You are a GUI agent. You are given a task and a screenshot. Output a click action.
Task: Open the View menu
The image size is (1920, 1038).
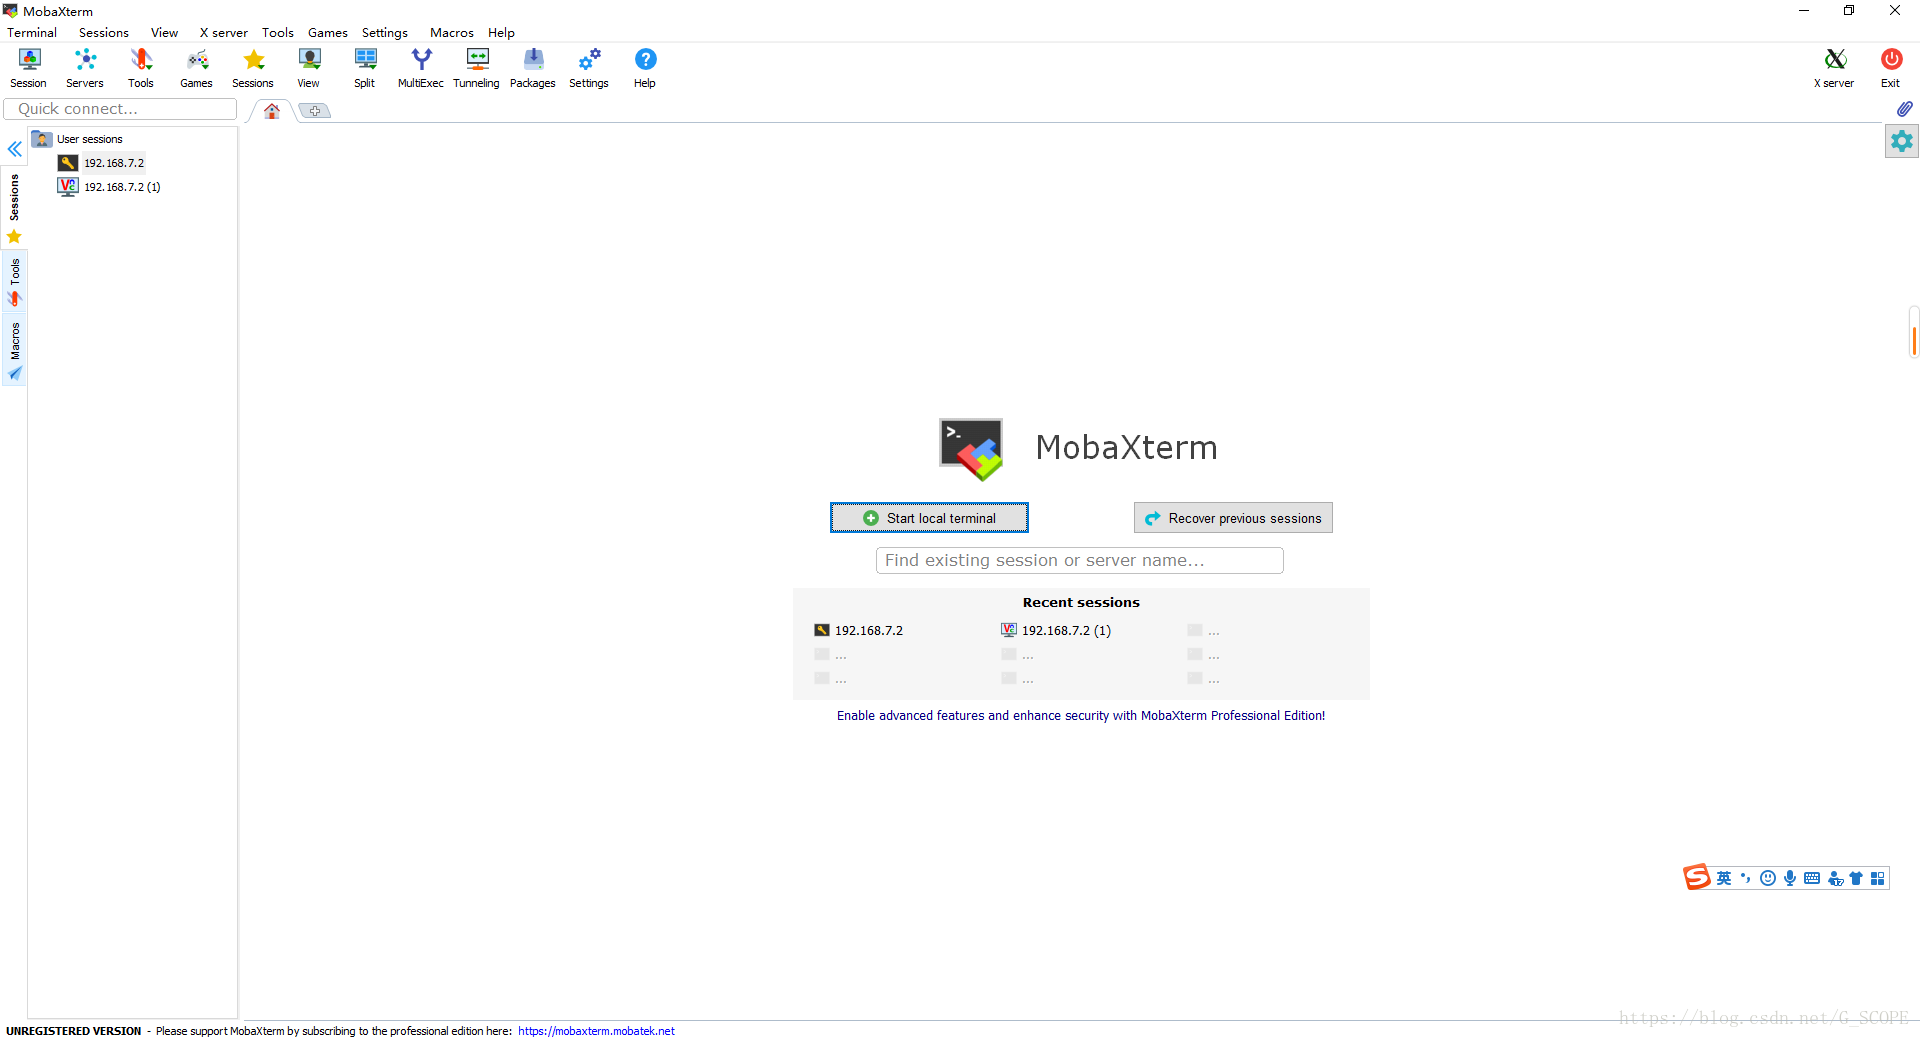[x=164, y=32]
